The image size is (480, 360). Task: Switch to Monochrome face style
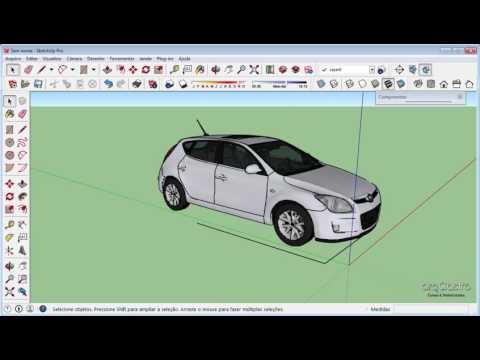[x=401, y=84]
